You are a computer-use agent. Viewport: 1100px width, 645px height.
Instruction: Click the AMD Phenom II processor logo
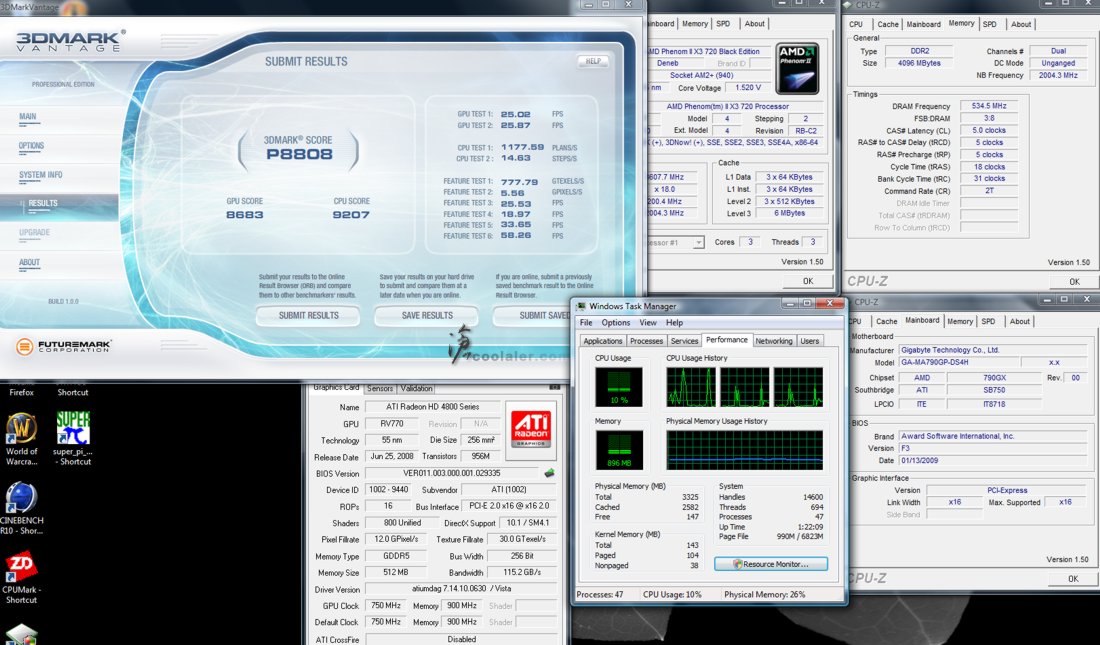pos(797,69)
